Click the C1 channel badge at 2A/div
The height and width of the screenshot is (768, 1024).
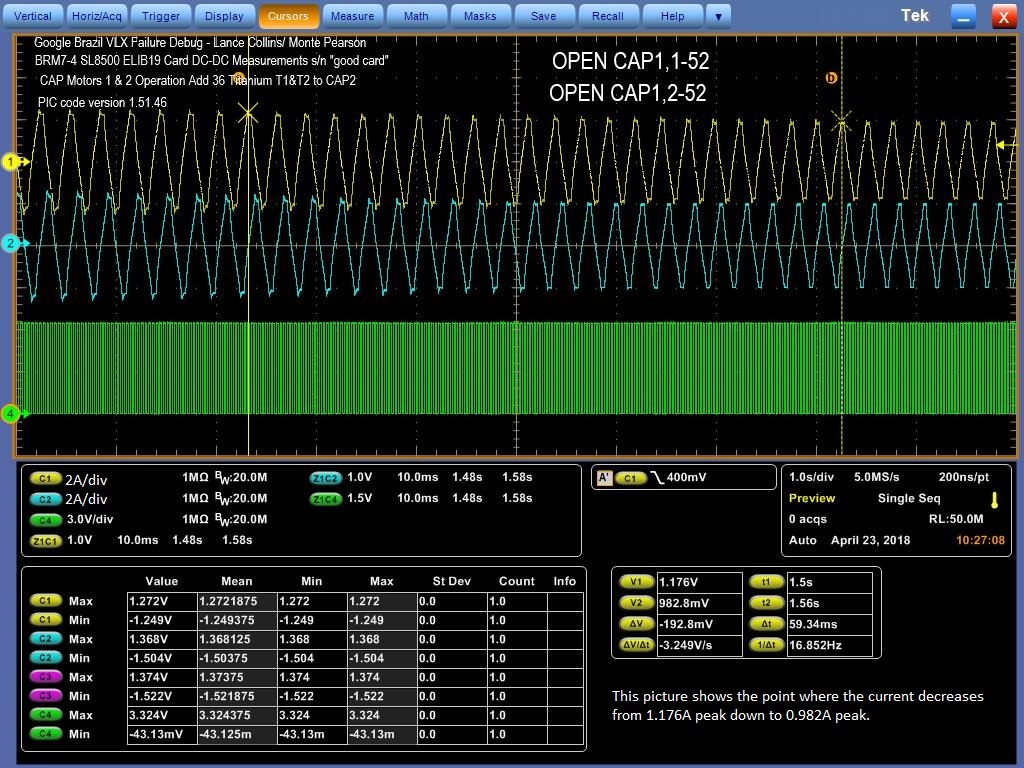pyautogui.click(x=45, y=478)
